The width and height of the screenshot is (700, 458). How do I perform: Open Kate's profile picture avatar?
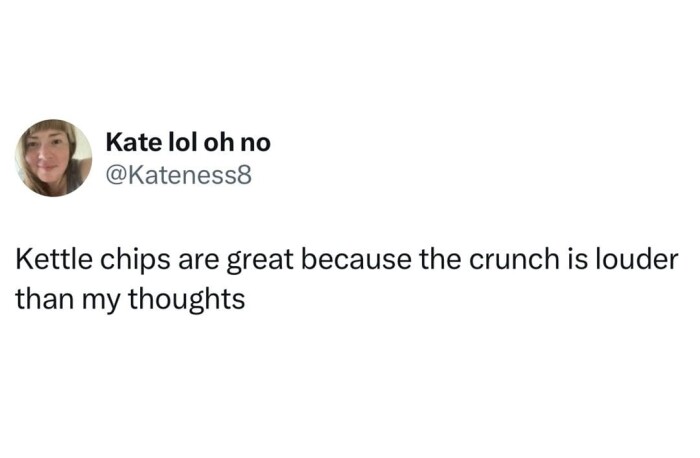[x=53, y=158]
